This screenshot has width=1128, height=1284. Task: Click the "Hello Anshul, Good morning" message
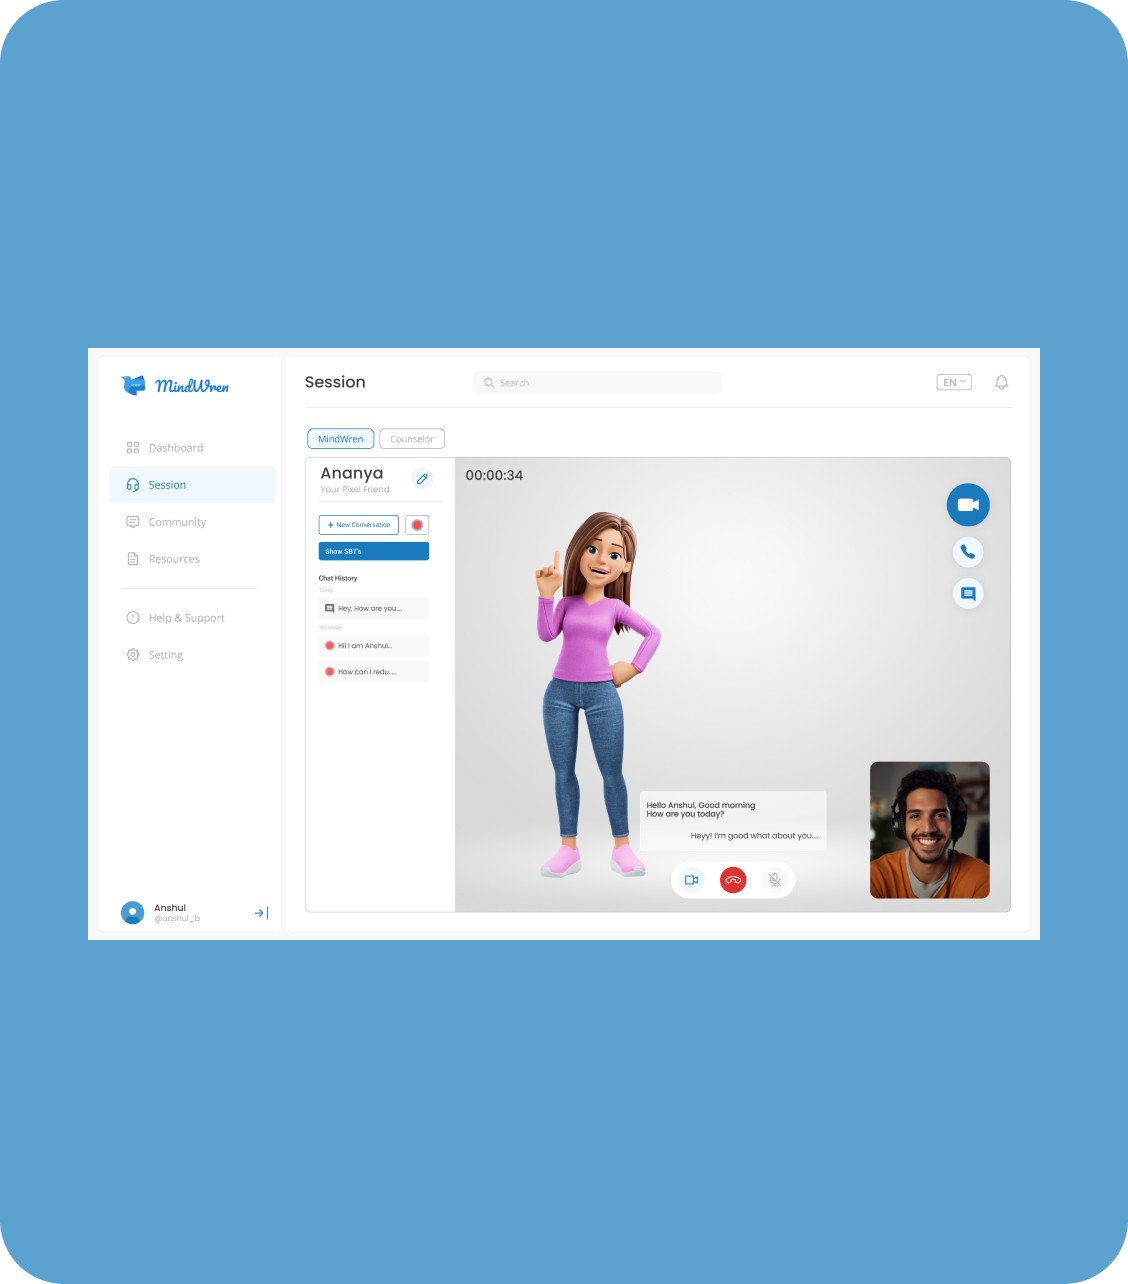[701, 809]
